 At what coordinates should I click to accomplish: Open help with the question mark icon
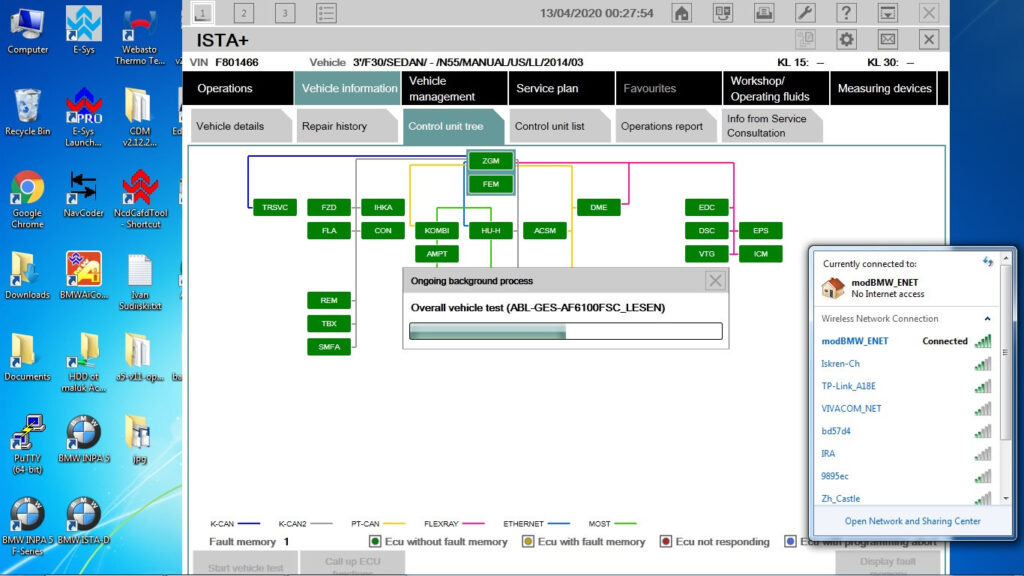[846, 13]
